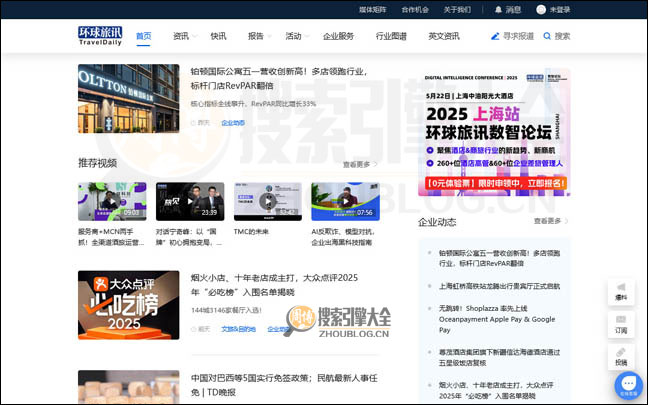Open Shoplazza Oceanpayment Apple Pay sidebar news
648x405 pixels.
pos(497,319)
